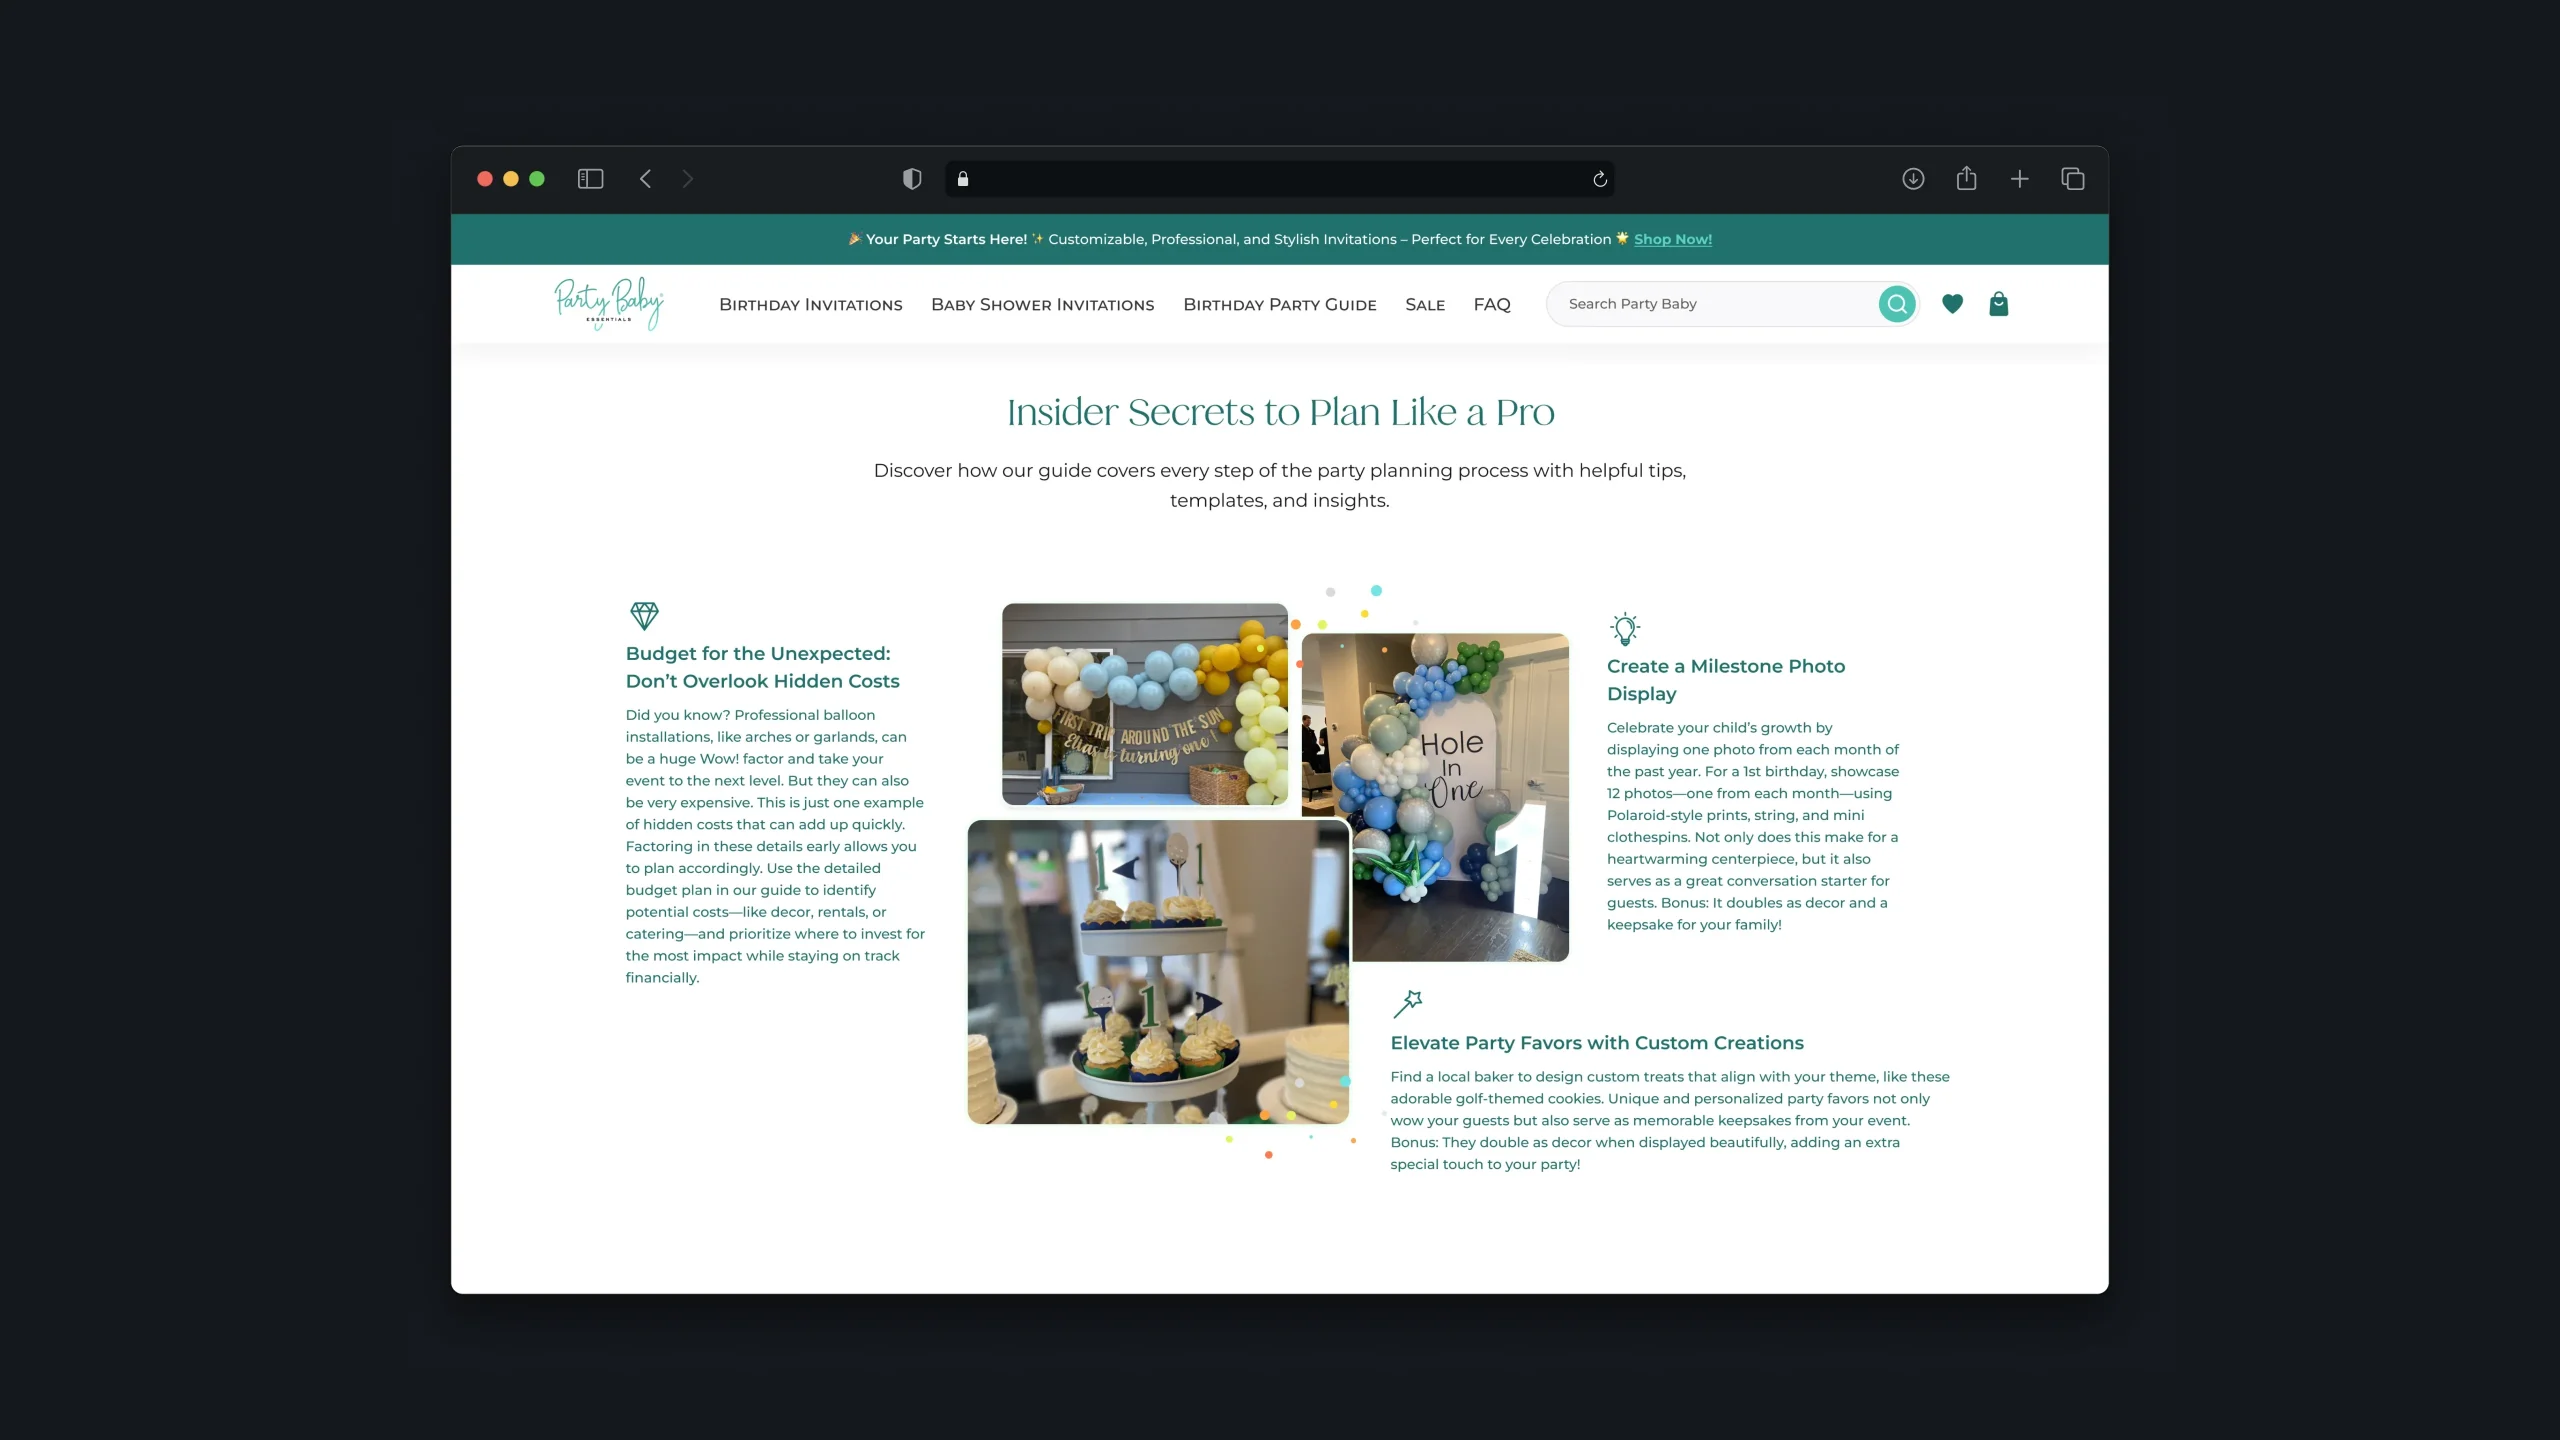The image size is (2560, 1440).
Task: Go back with the left chevron
Action: (646, 179)
